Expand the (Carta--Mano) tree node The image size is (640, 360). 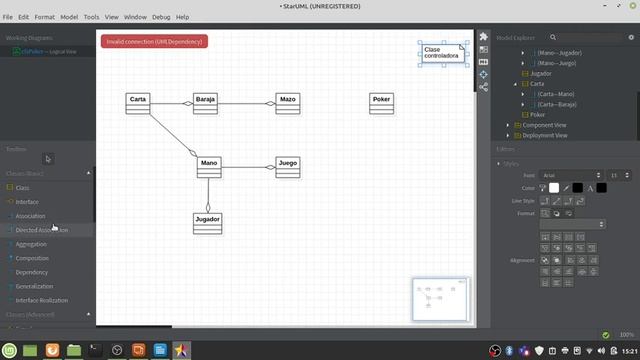point(522,94)
